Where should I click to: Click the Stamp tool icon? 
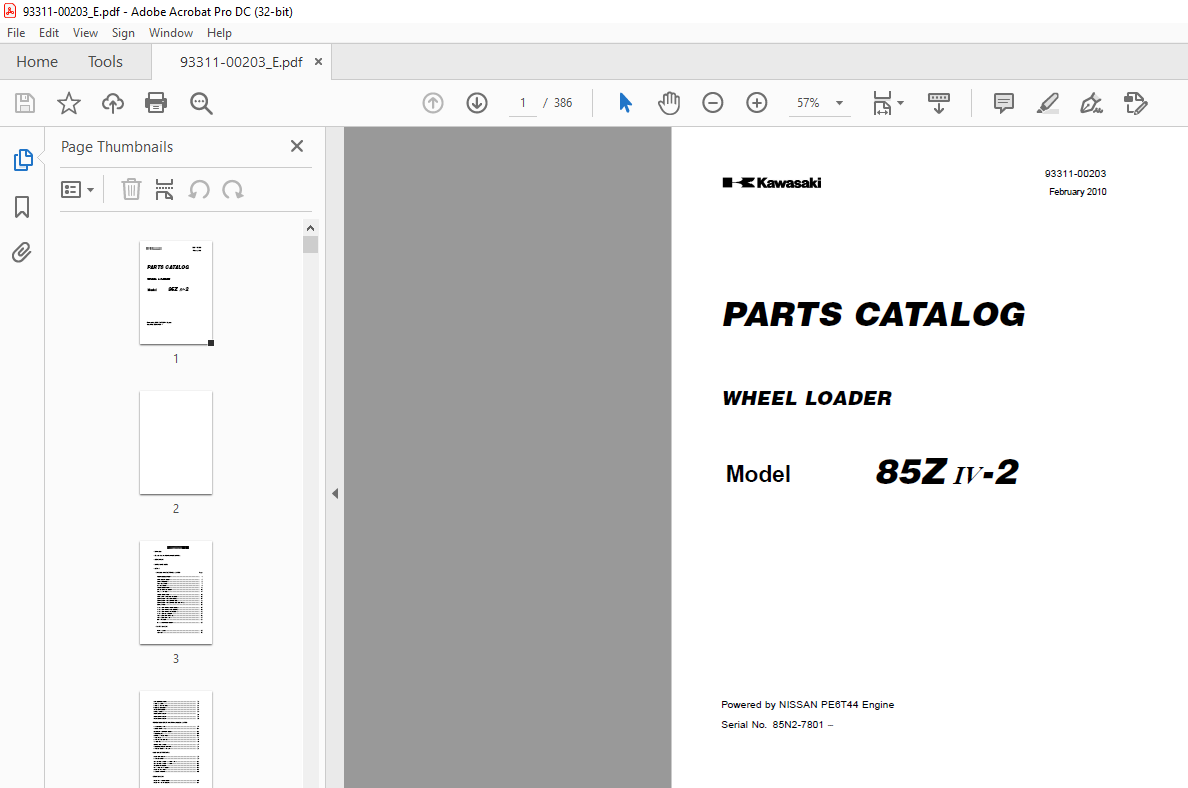[1136, 103]
